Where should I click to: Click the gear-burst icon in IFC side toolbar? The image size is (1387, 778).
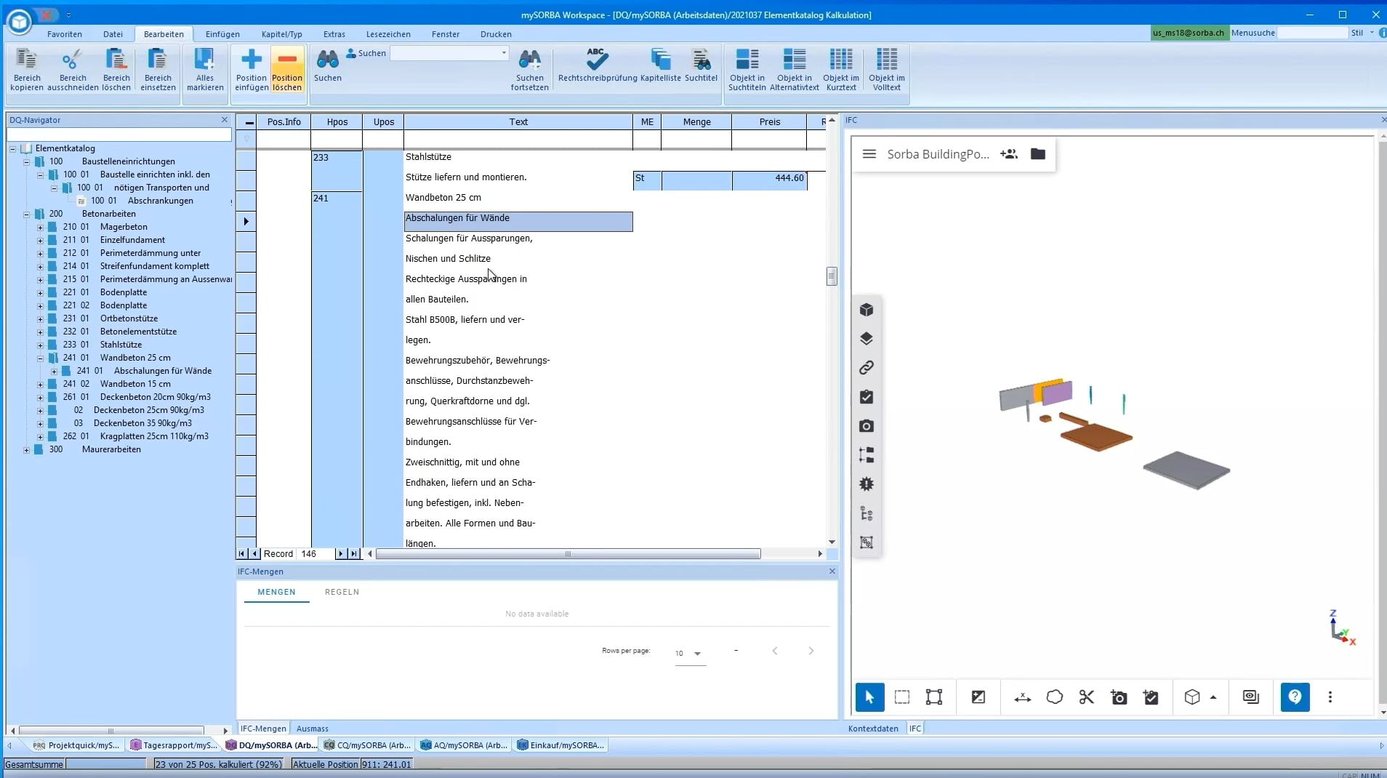coord(866,484)
